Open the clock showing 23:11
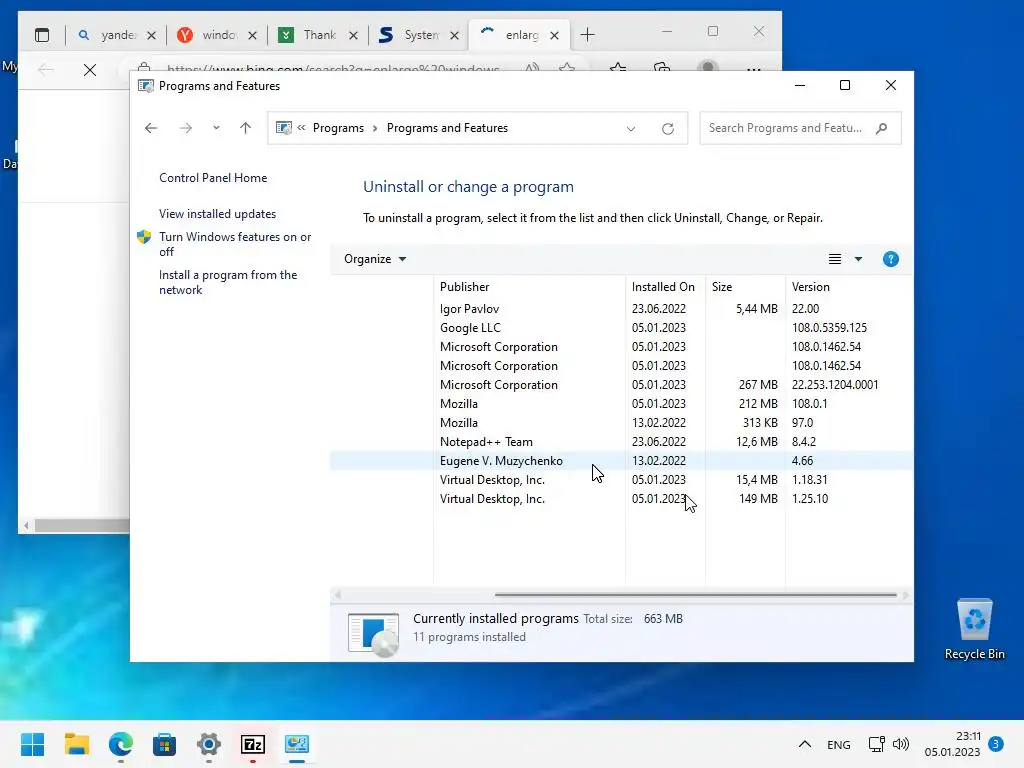The height and width of the screenshot is (768, 1024). coord(952,744)
